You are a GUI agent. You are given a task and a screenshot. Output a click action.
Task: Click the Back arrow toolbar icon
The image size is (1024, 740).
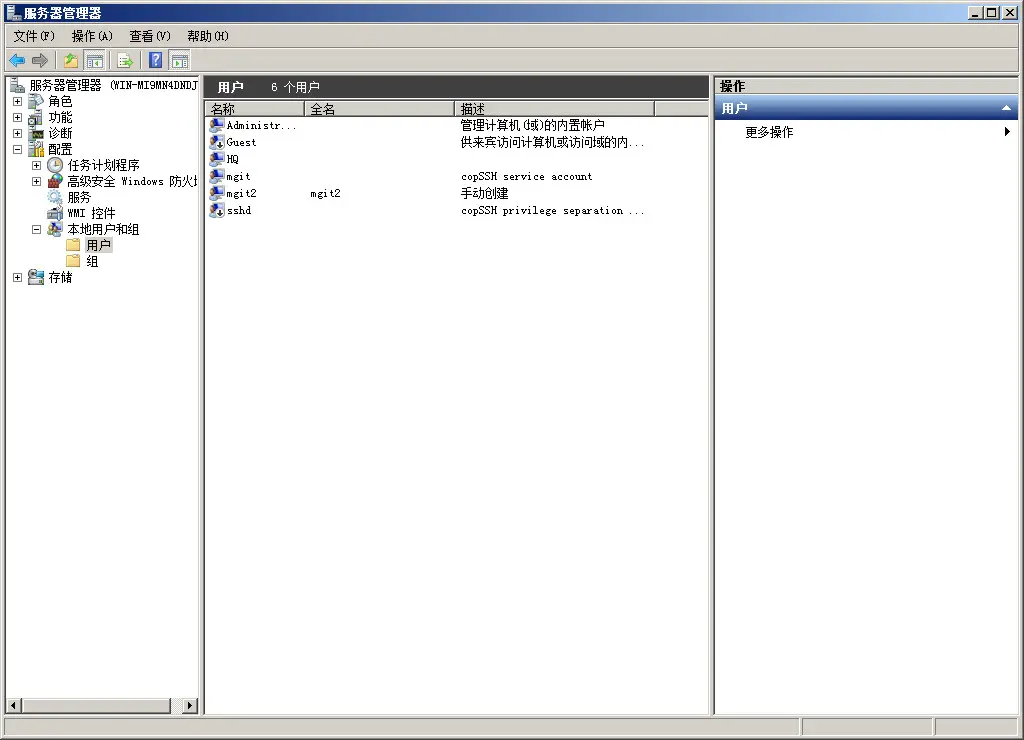point(17,61)
